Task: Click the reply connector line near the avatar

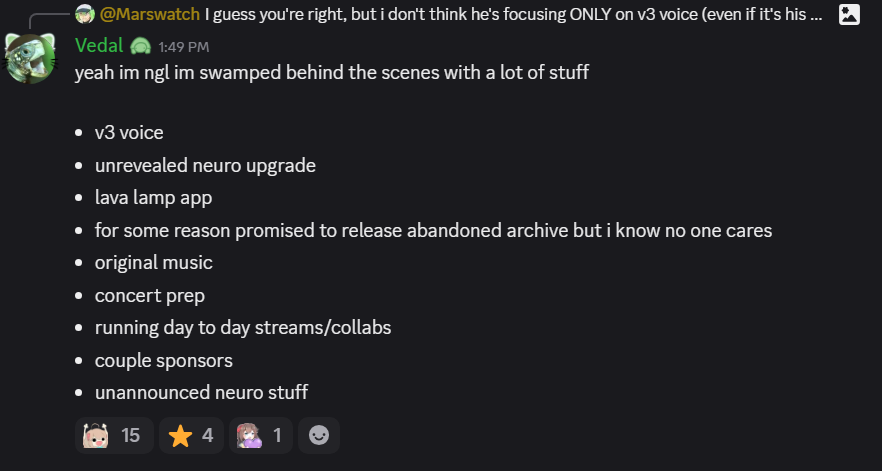Action: tap(48, 19)
